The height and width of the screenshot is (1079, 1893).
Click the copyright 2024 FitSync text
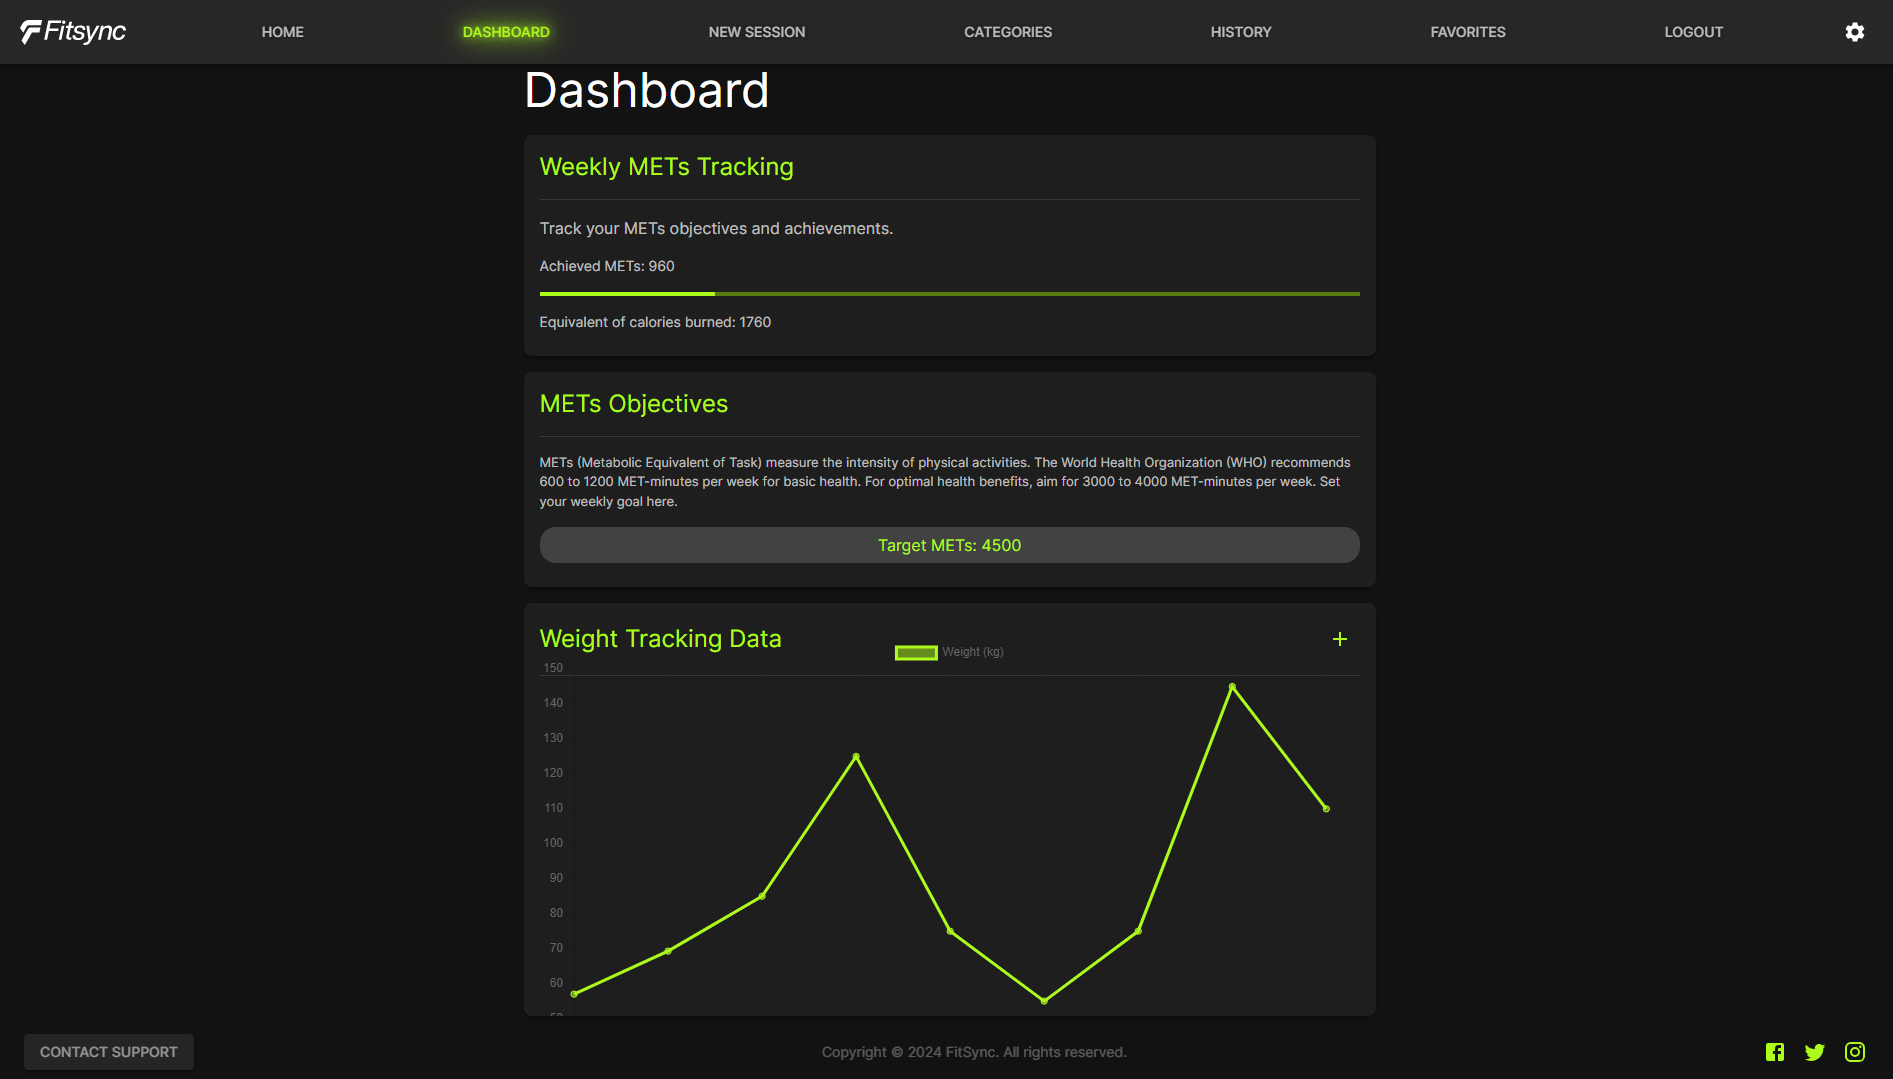point(974,1052)
